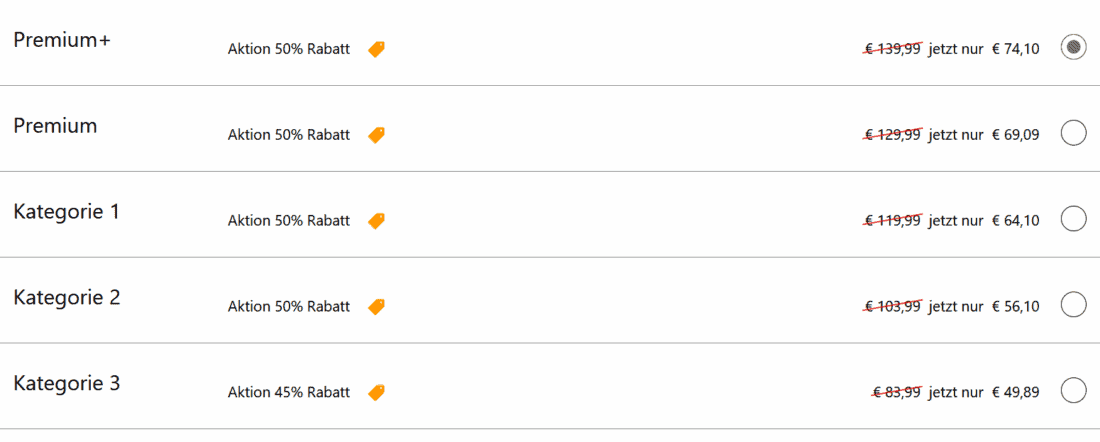Pick the Kategorie 3 radio button
Viewport: 1100px width, 442px height.
(1073, 391)
